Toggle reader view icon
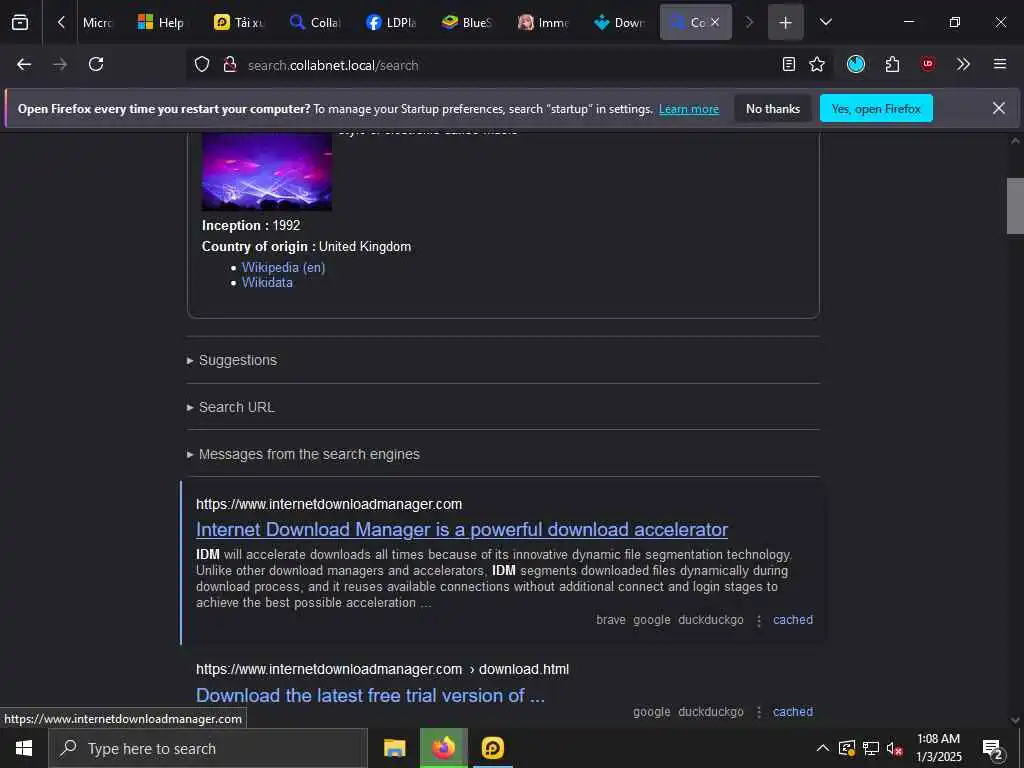This screenshot has height=768, width=1024. pyautogui.click(x=789, y=64)
